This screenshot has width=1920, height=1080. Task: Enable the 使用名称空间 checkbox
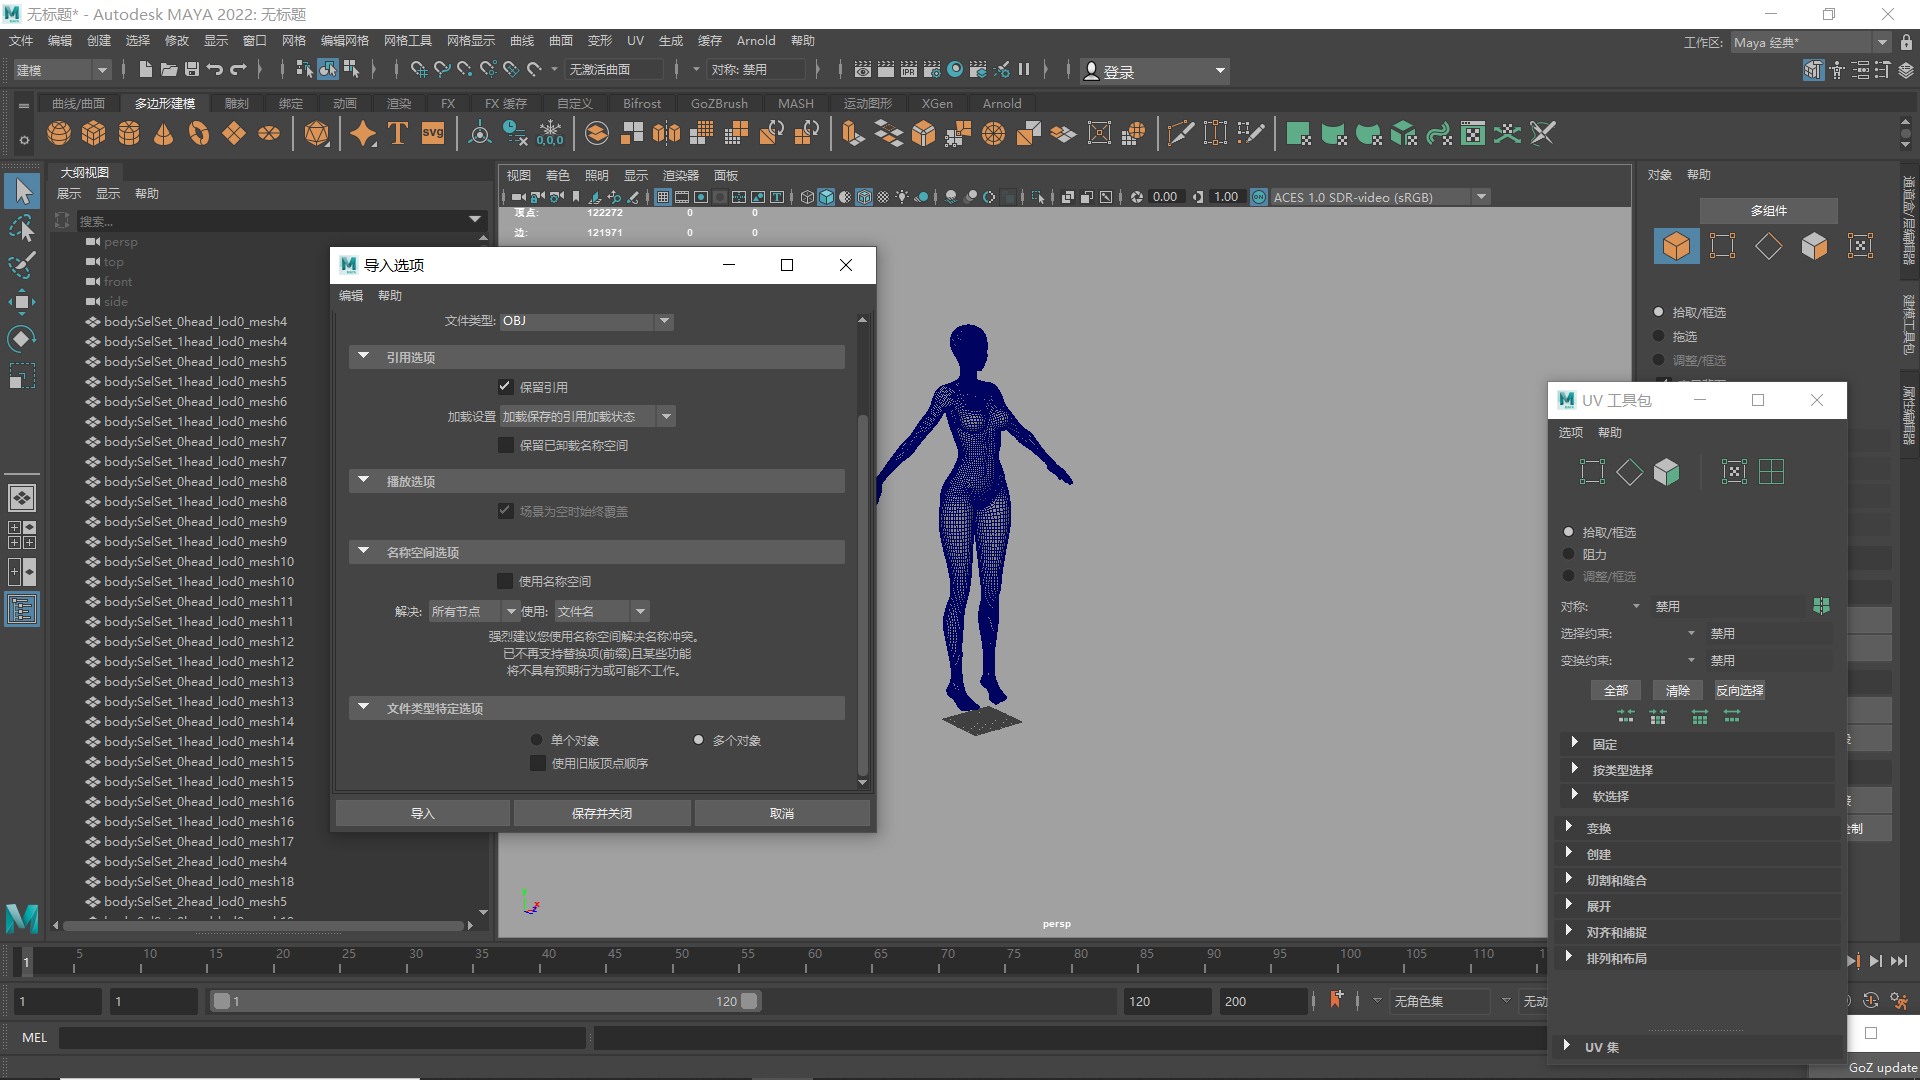(505, 581)
